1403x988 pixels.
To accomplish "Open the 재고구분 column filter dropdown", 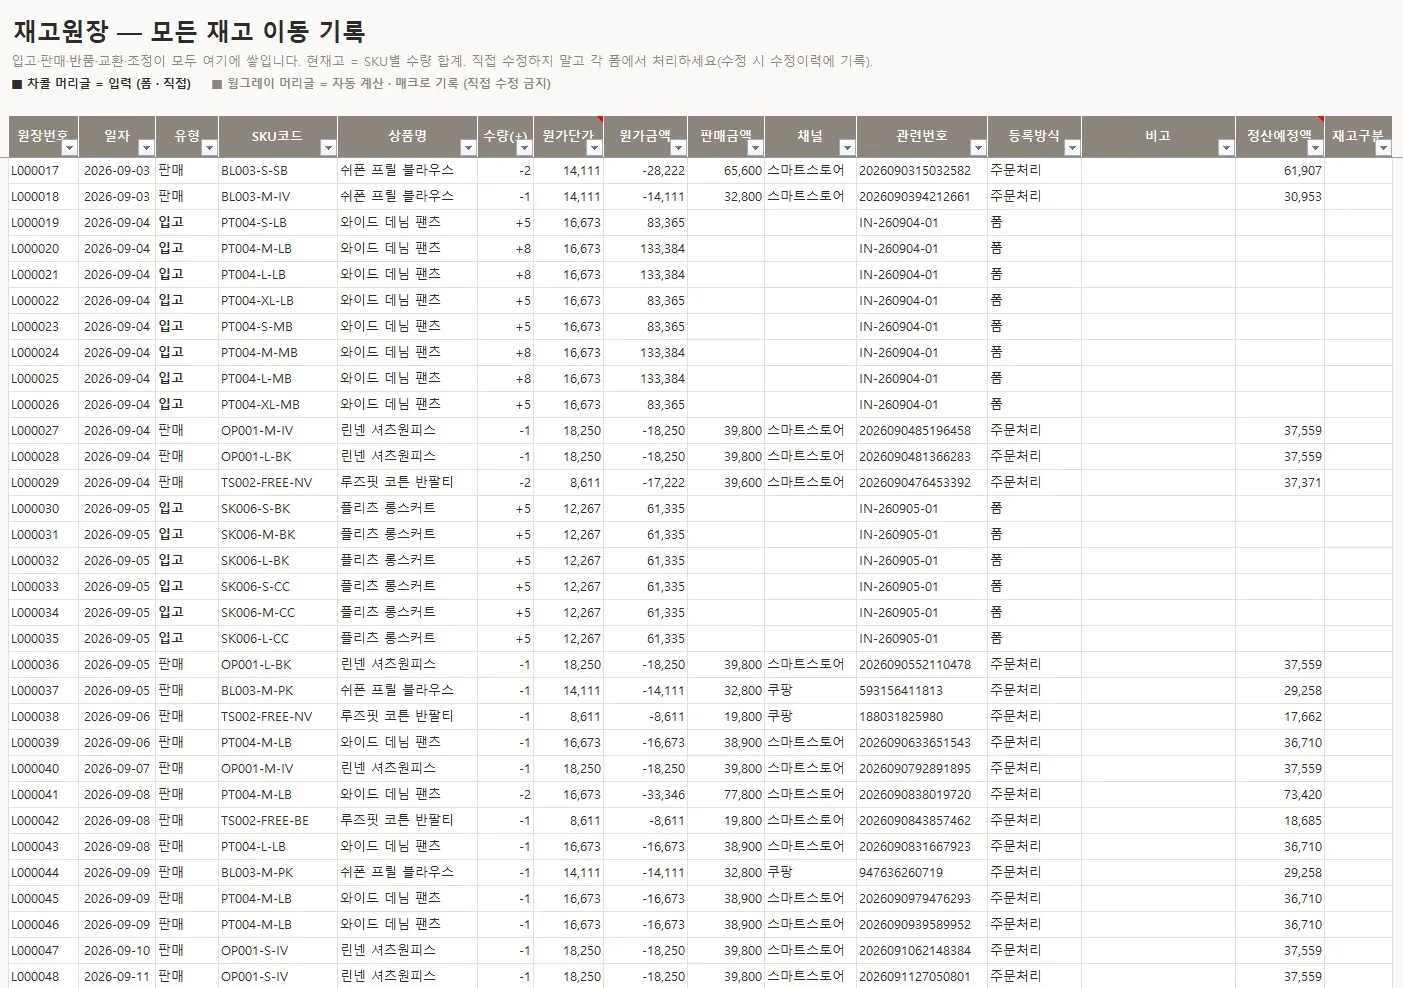I will (x=1383, y=148).
